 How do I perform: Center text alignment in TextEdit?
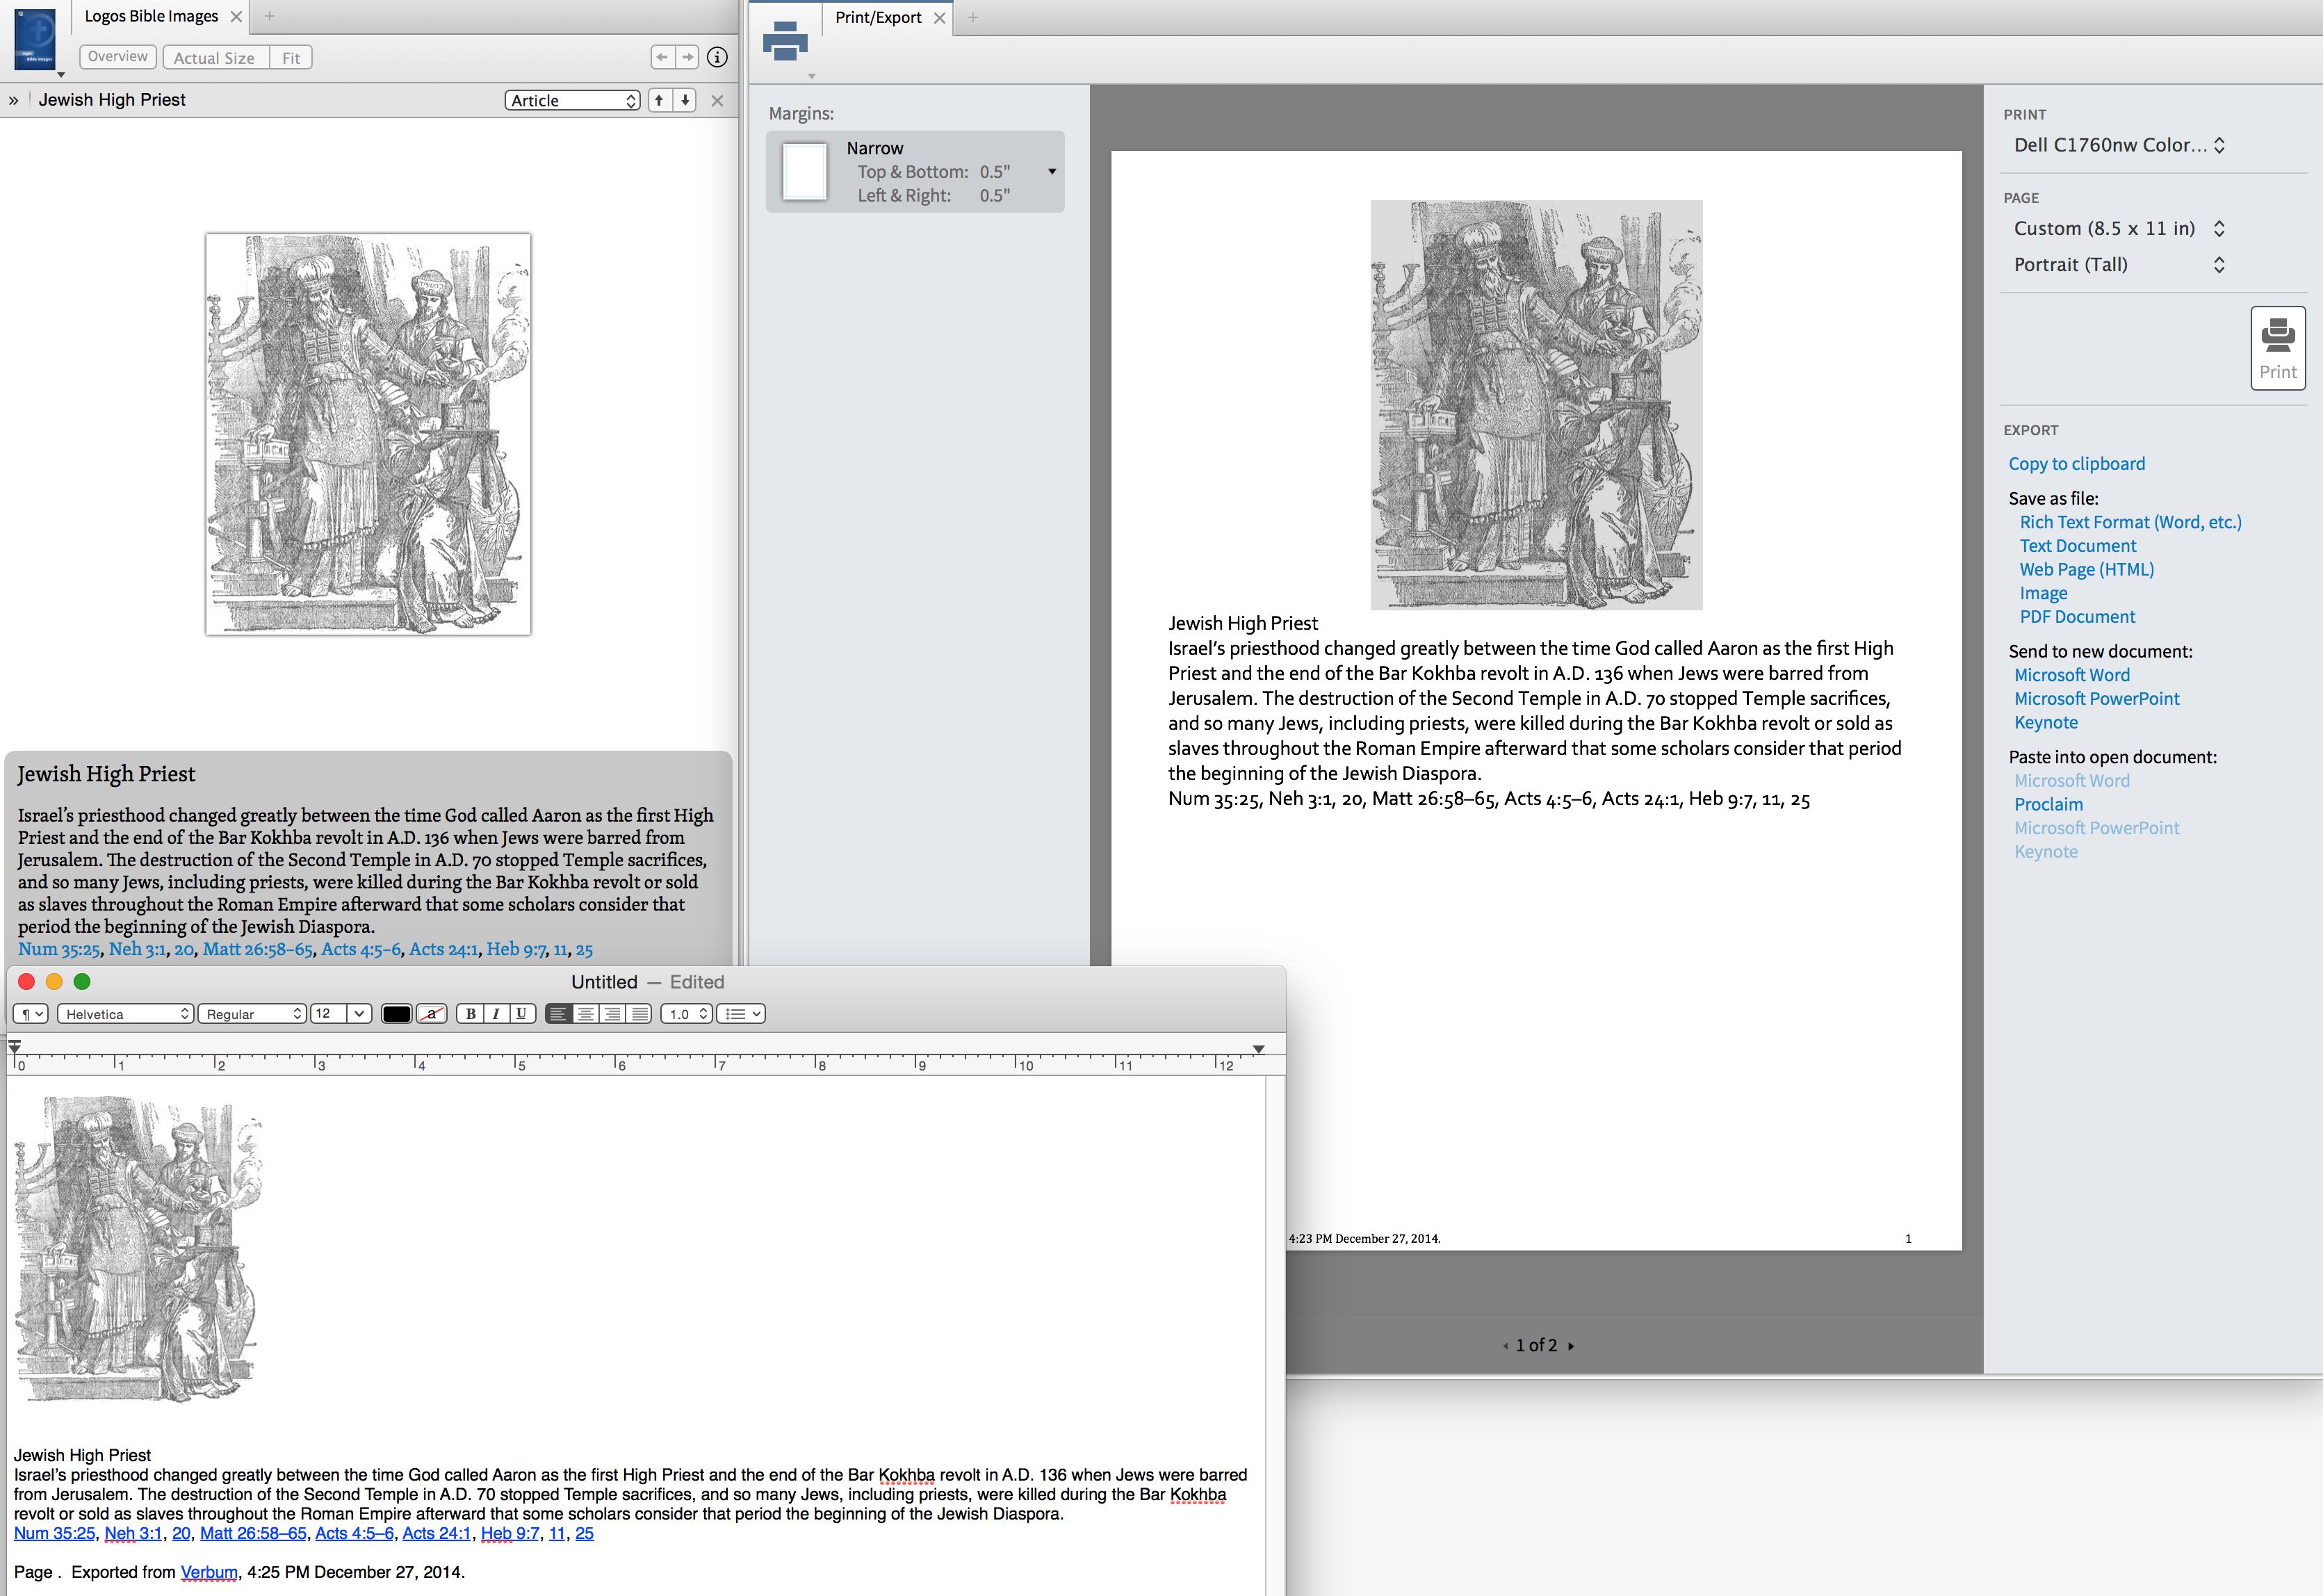(x=585, y=1014)
